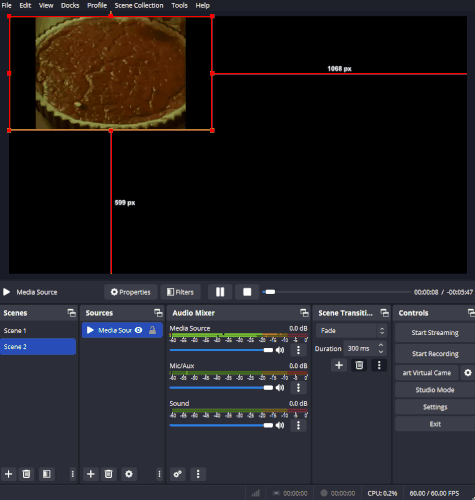Open the Profile menu
The height and width of the screenshot is (500, 475).
pyautogui.click(x=97, y=5)
